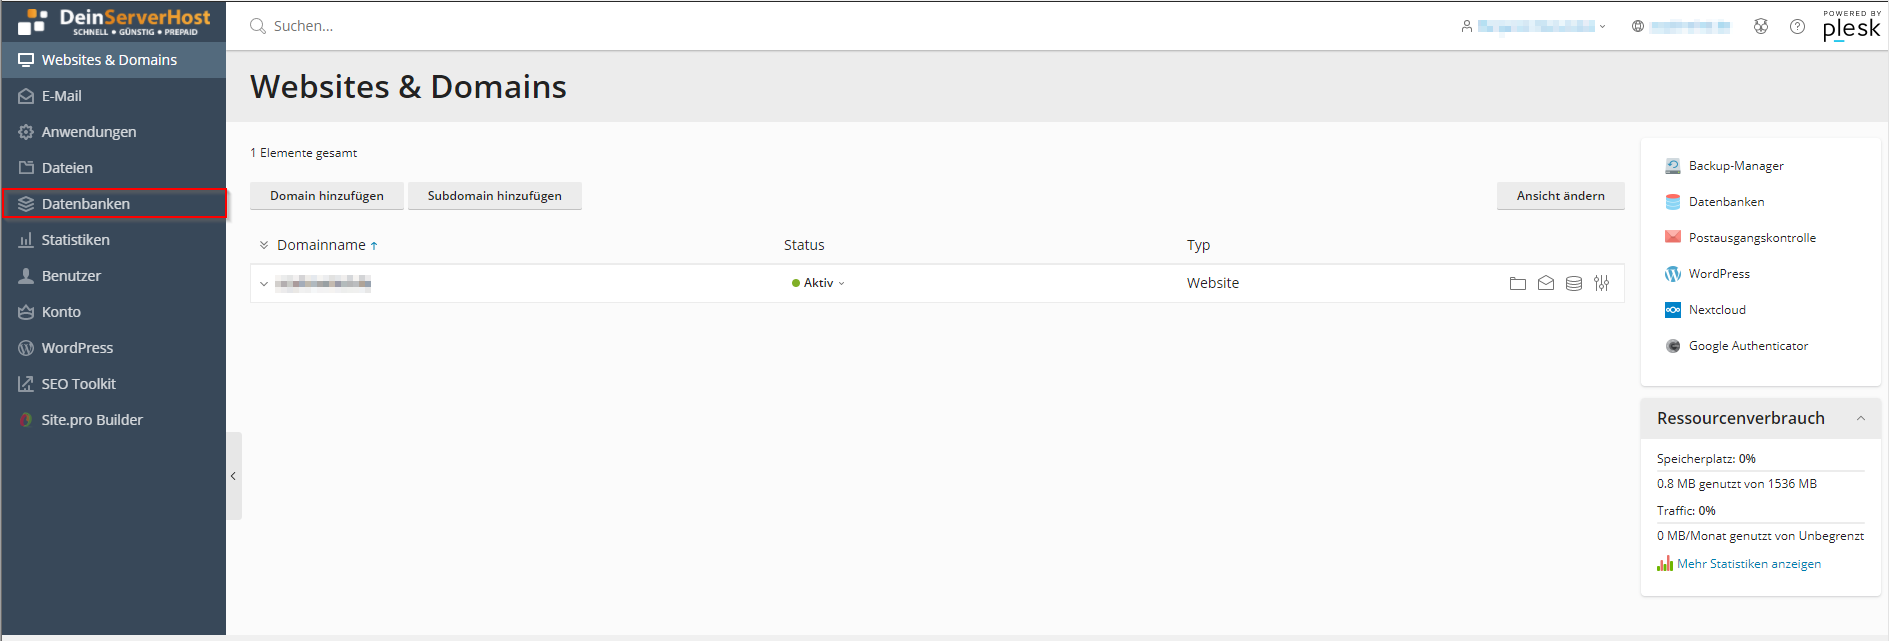Screen dimensions: 1889x641
Task: Open Nextcloud from the right panel
Action: click(x=1716, y=310)
